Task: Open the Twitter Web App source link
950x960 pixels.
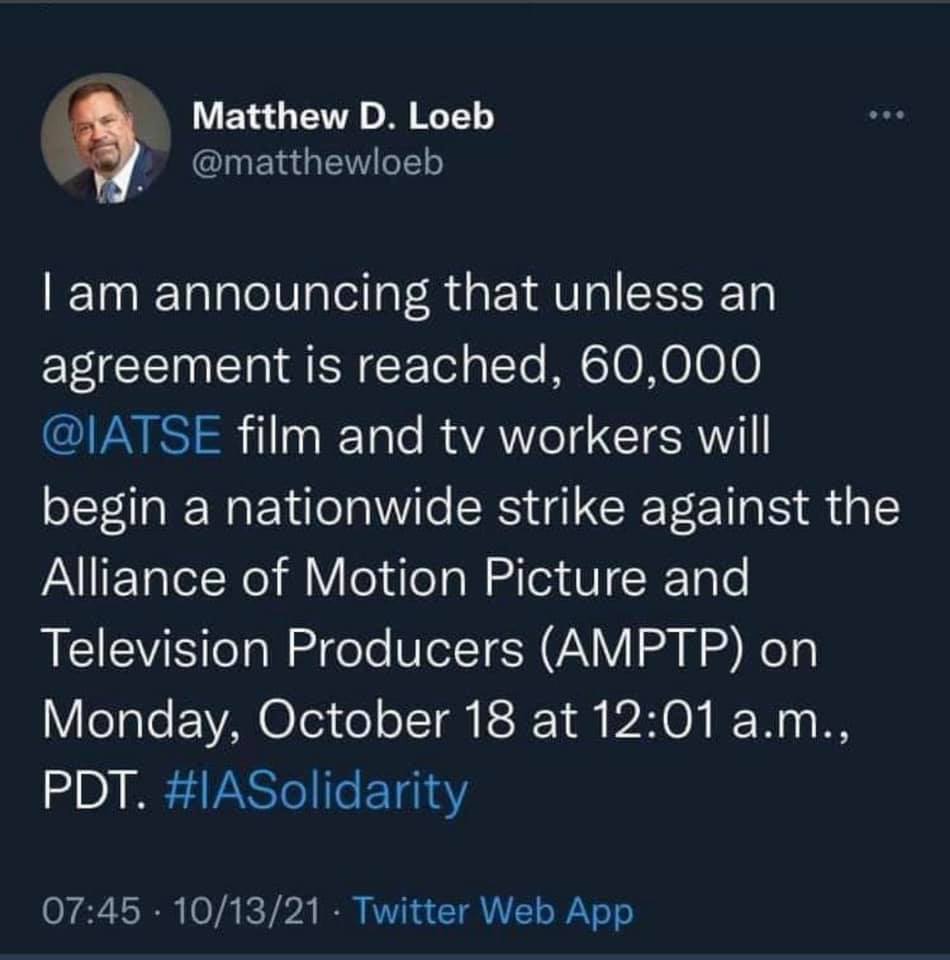Action: 493,912
